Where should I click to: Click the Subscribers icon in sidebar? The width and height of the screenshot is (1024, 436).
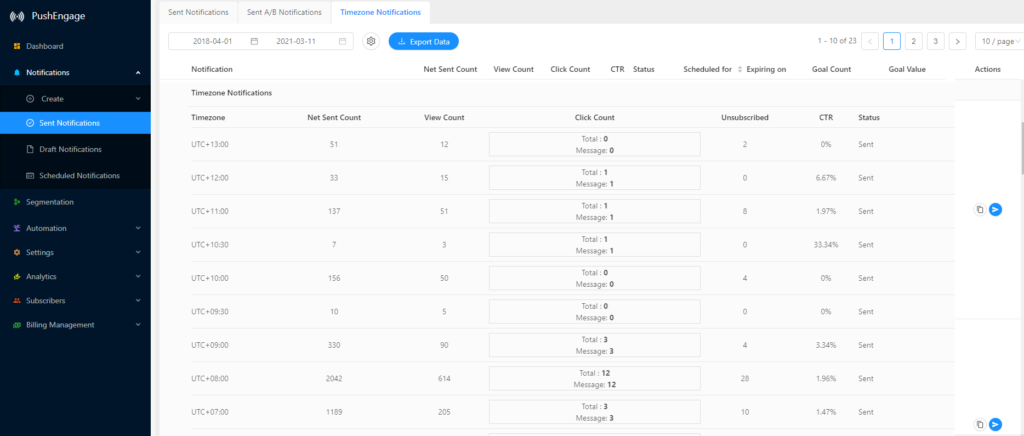17,301
